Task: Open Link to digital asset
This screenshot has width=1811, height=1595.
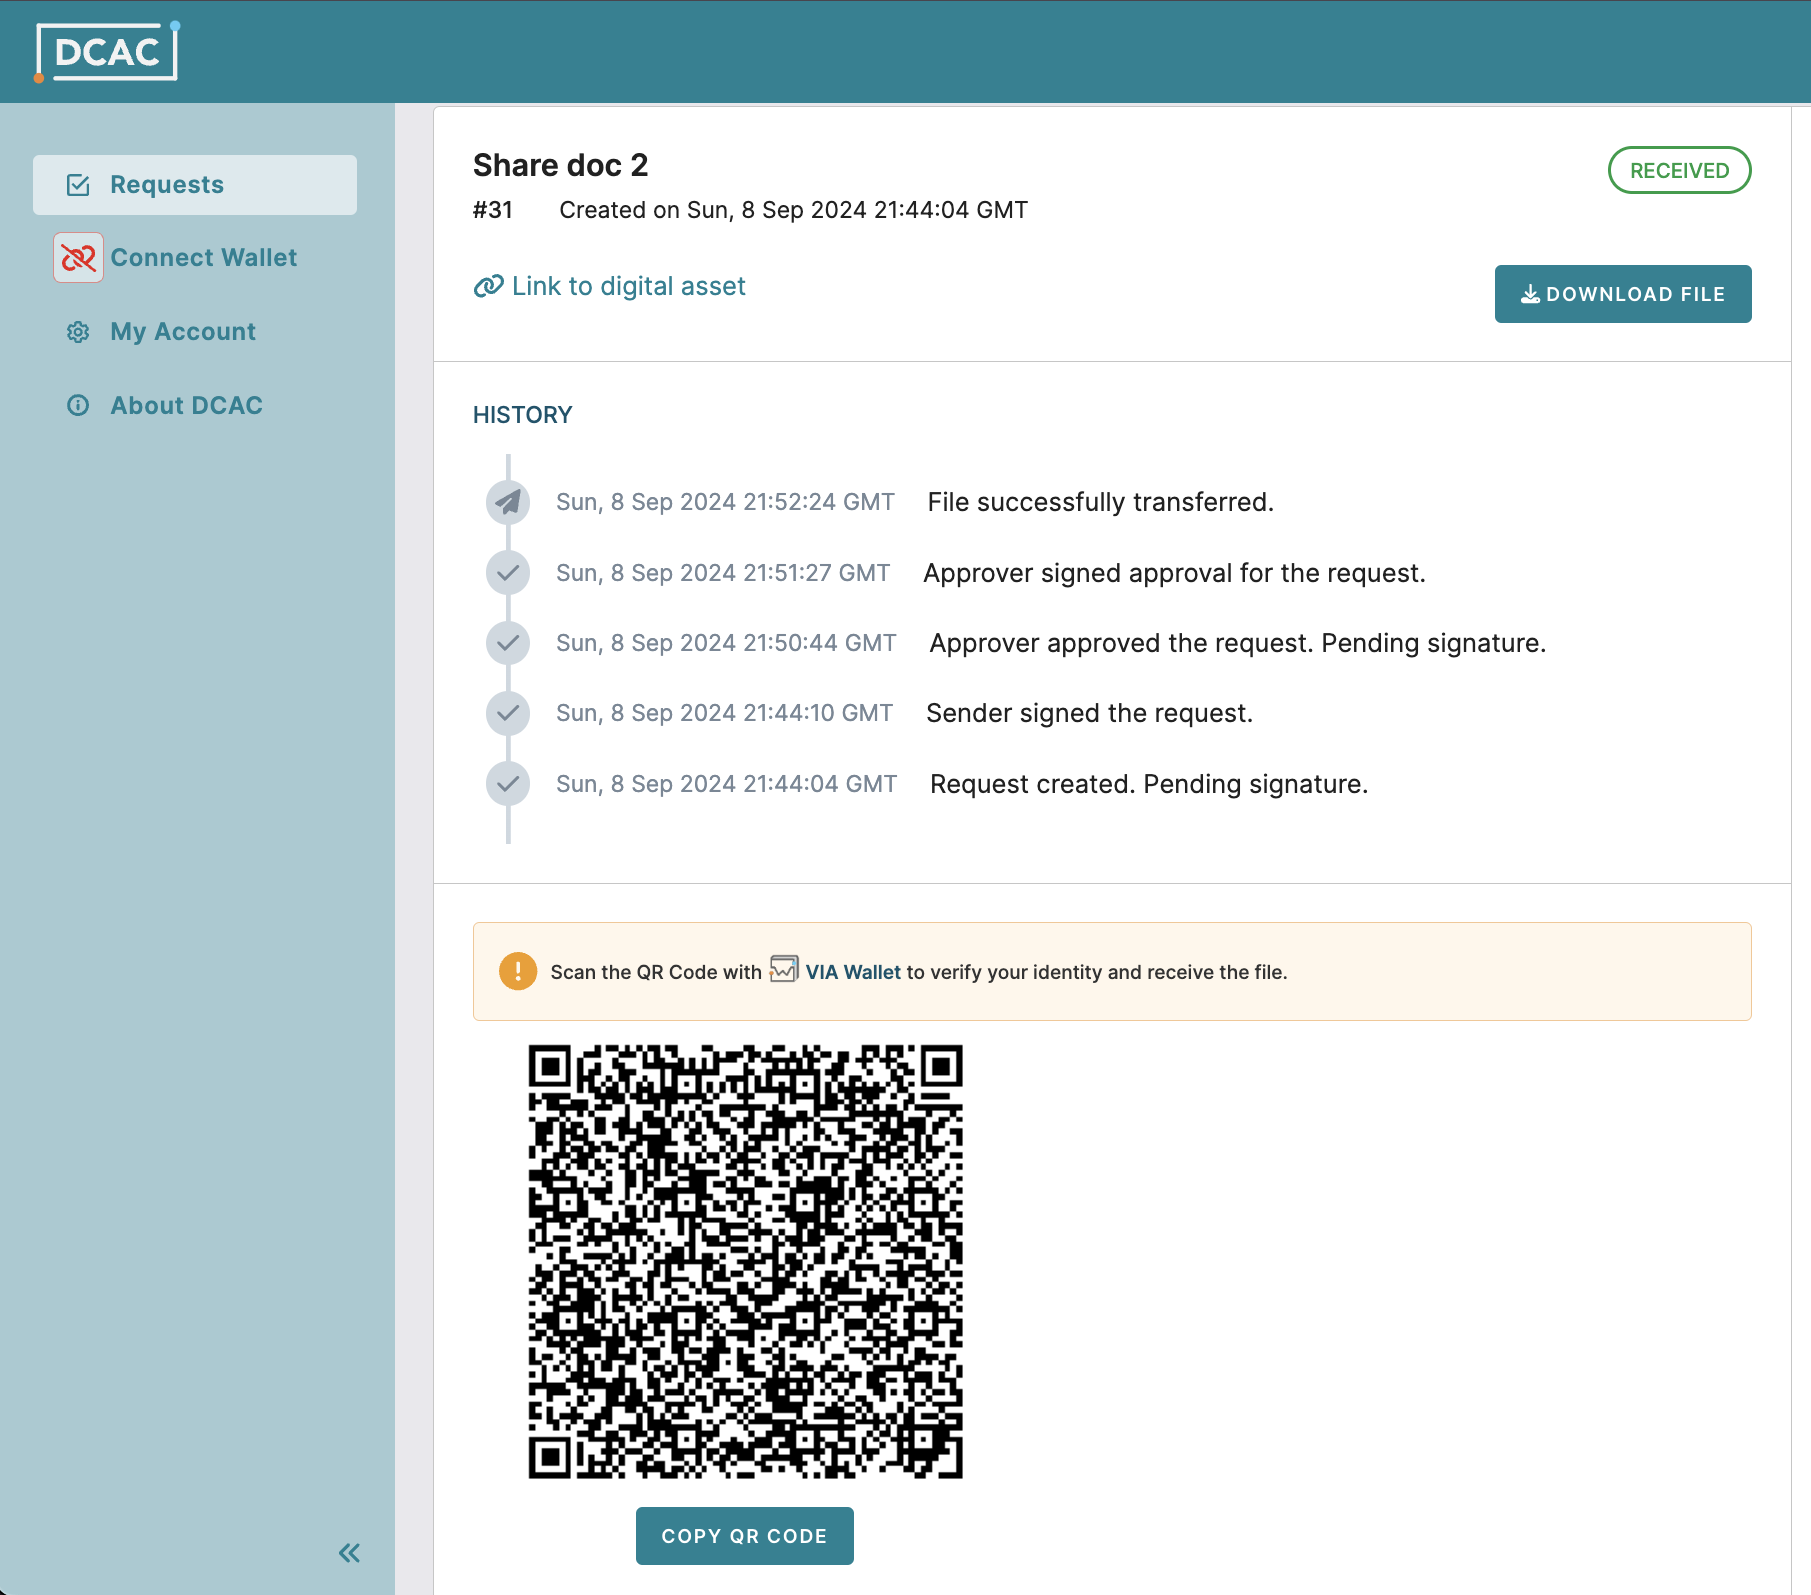Action: [x=628, y=286]
